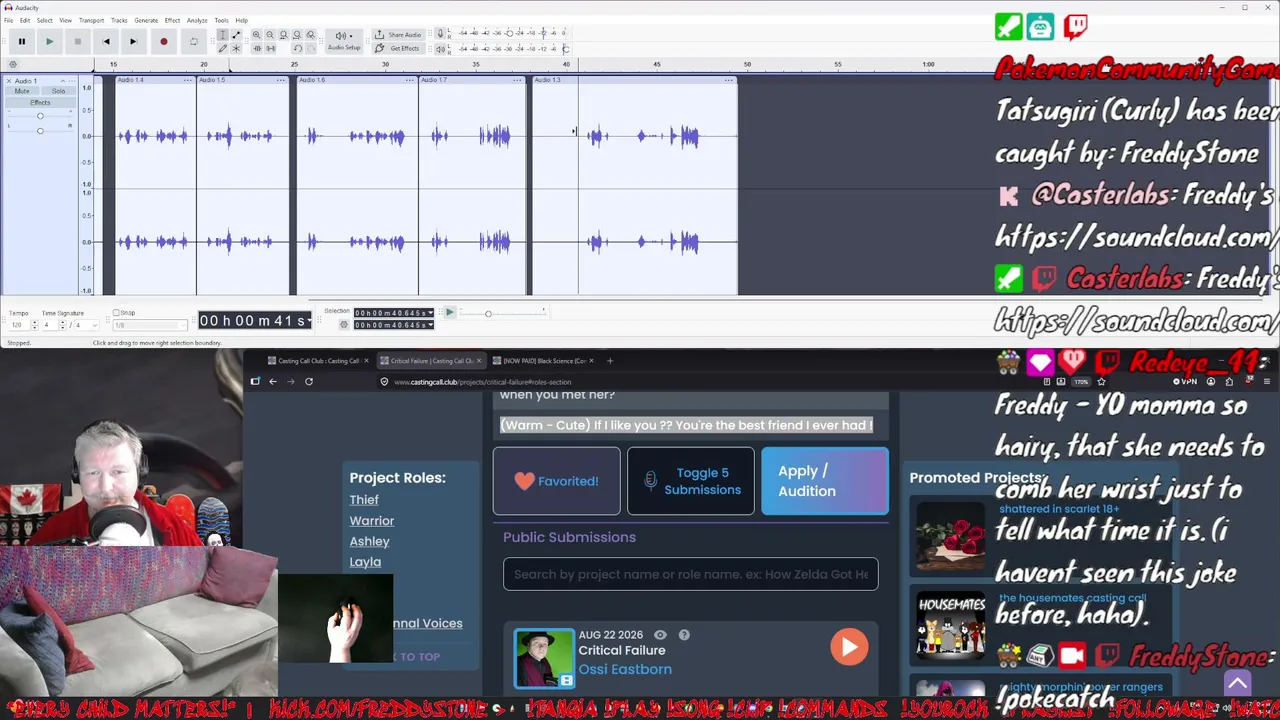1280x720 pixels.
Task: Open timeline options gear icon
Action: 13,64
